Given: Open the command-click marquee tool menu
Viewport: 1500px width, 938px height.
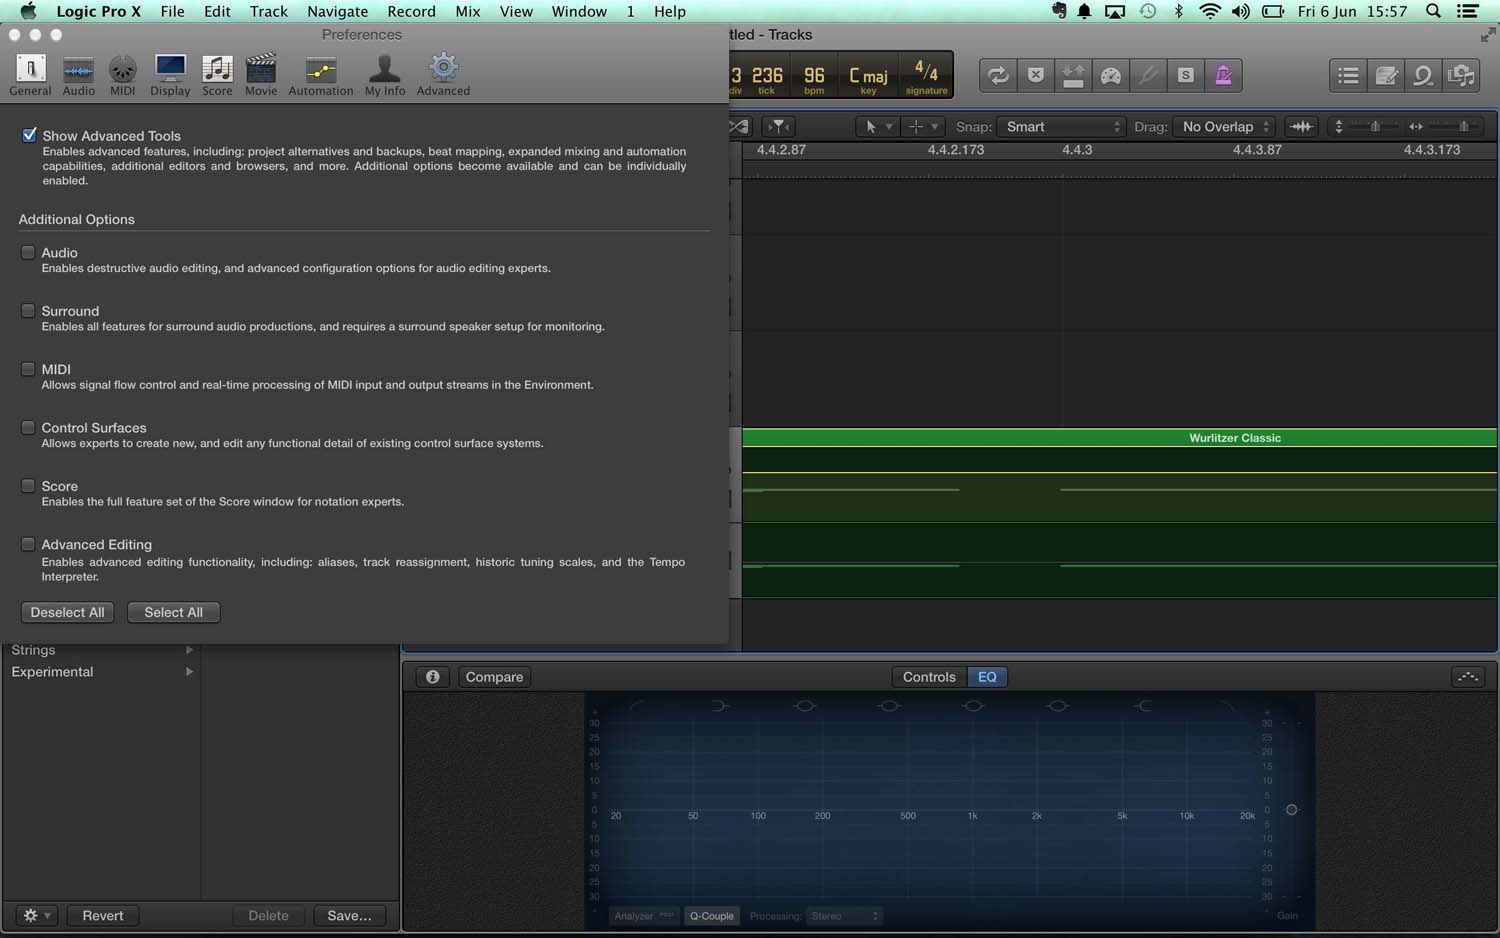Looking at the screenshot, I should click(922, 126).
